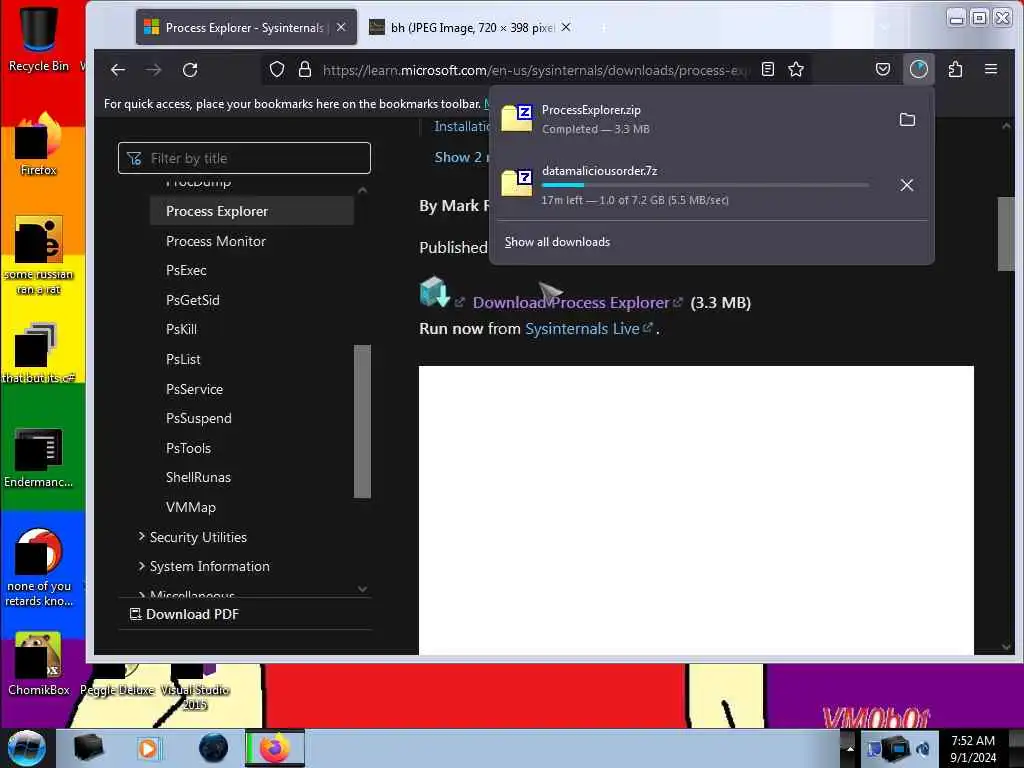Open containing folder for ProcessExplorer.zip

pyautogui.click(x=907, y=120)
